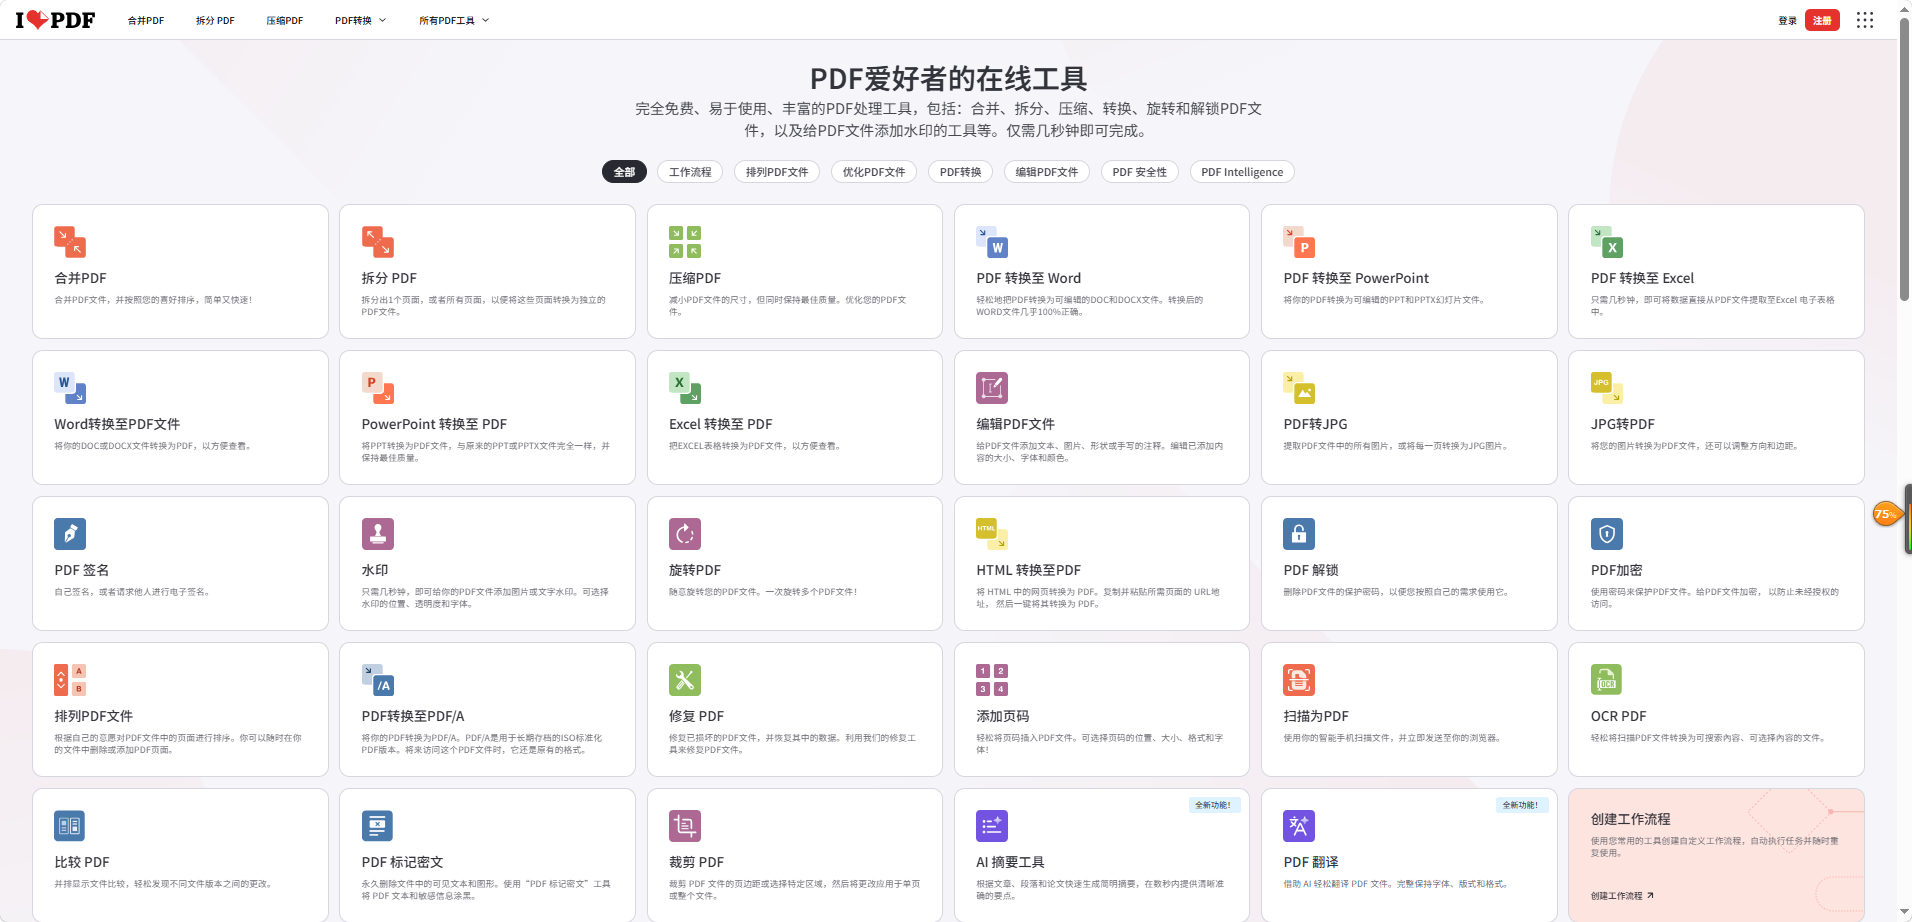The image size is (1912, 922).
Task: Select the 旋转PDF rotate icon
Action: [x=685, y=534]
